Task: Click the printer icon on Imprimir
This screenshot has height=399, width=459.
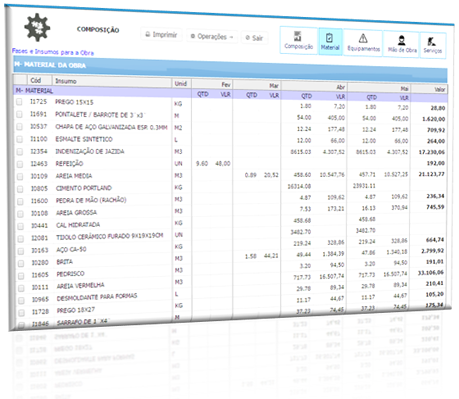Action: click(x=148, y=34)
